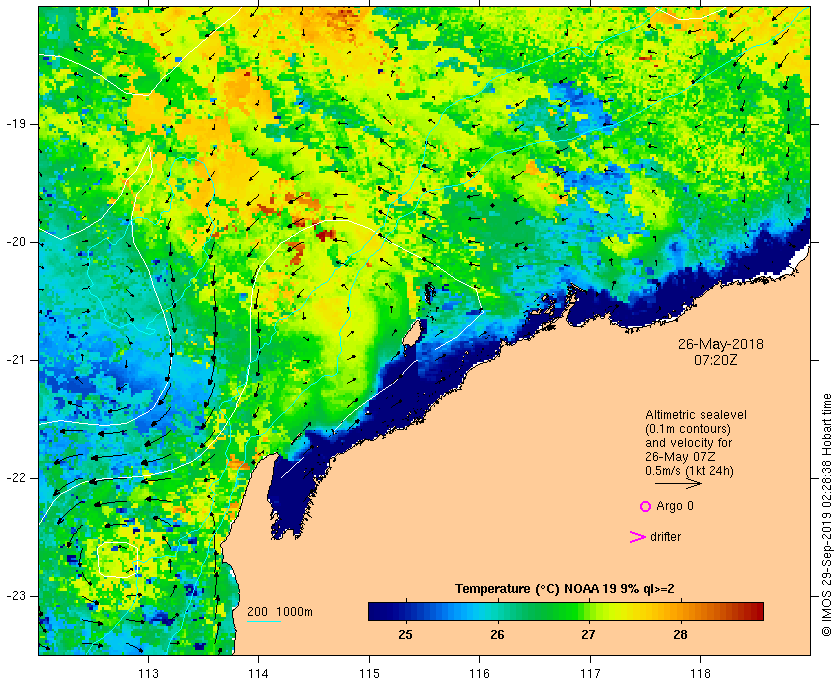This screenshot has width=840, height=680.
Task: Click the longitude axis label '118'
Action: (701, 674)
